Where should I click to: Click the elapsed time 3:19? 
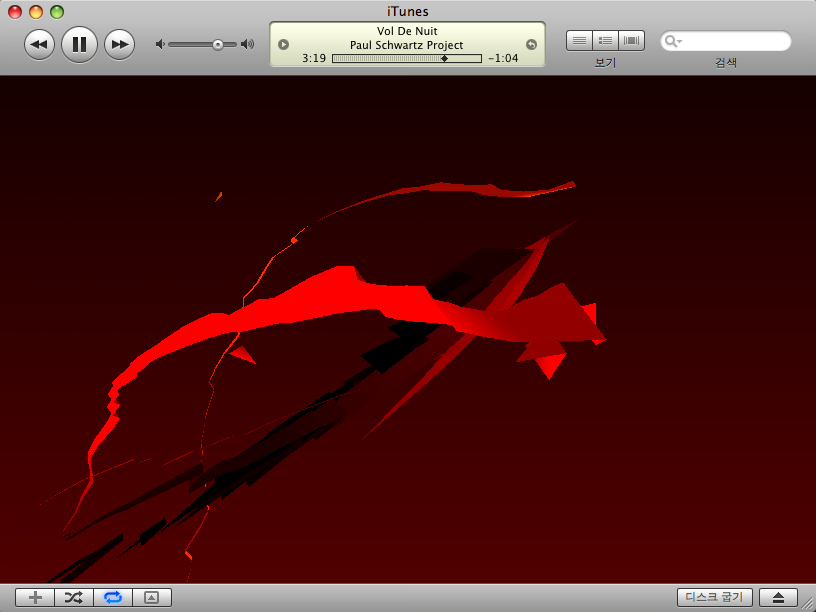pyautogui.click(x=314, y=59)
